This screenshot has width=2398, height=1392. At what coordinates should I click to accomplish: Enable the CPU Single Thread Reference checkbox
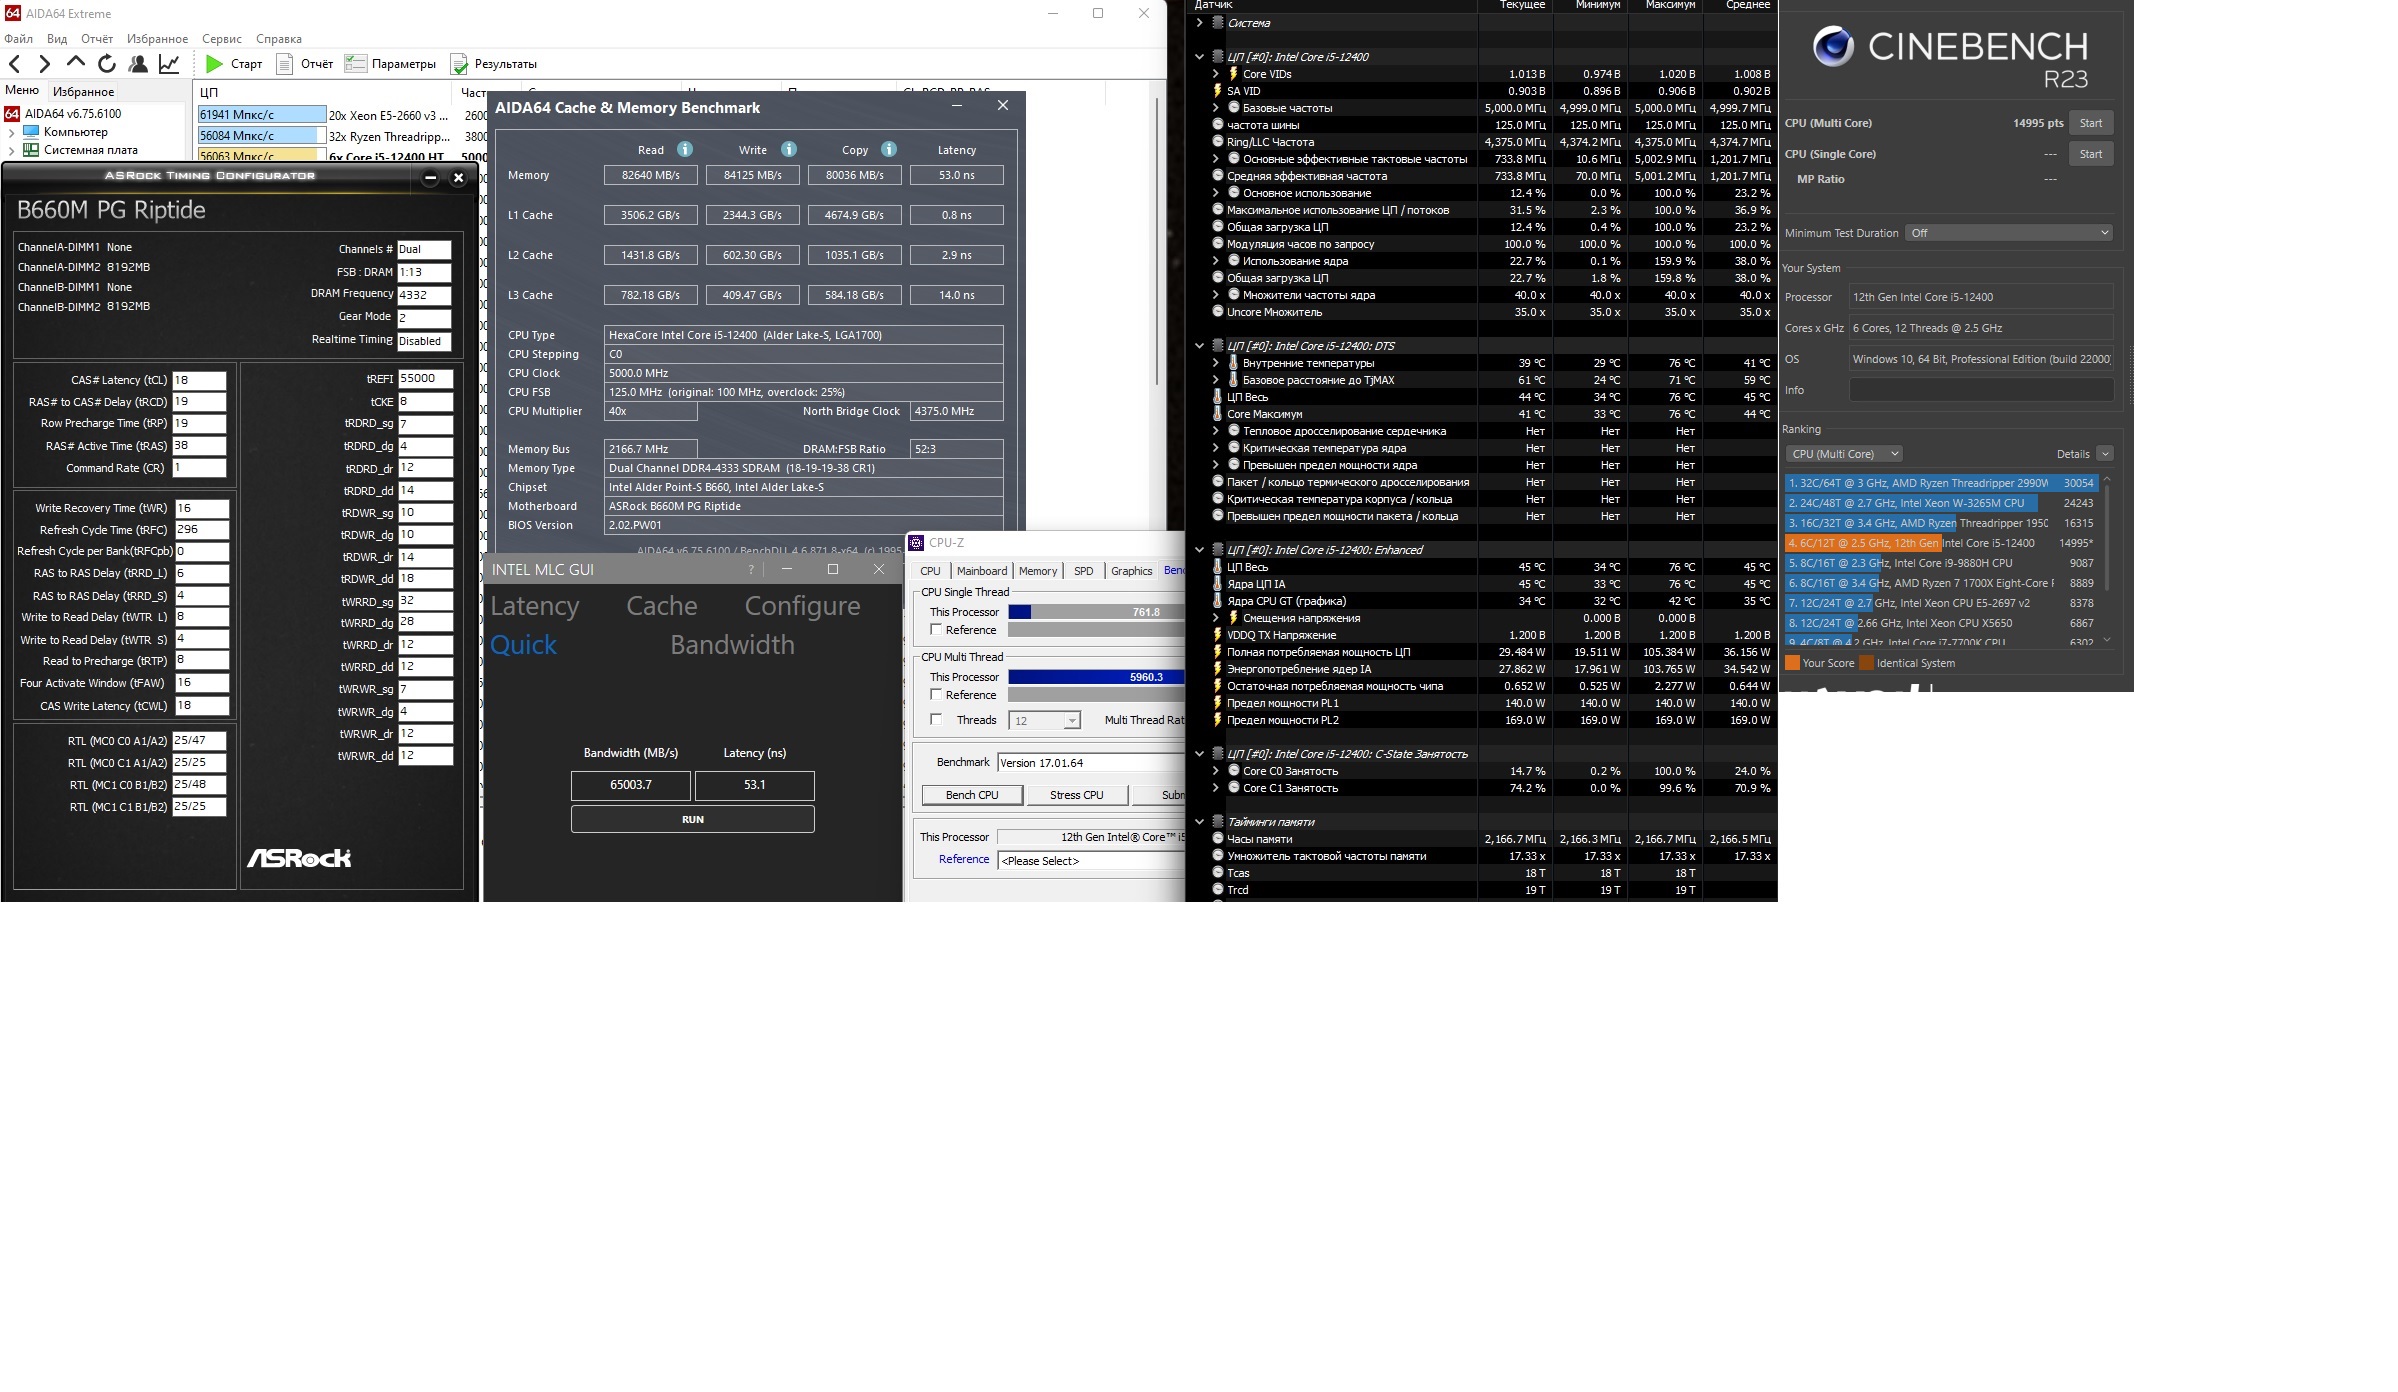[936, 629]
